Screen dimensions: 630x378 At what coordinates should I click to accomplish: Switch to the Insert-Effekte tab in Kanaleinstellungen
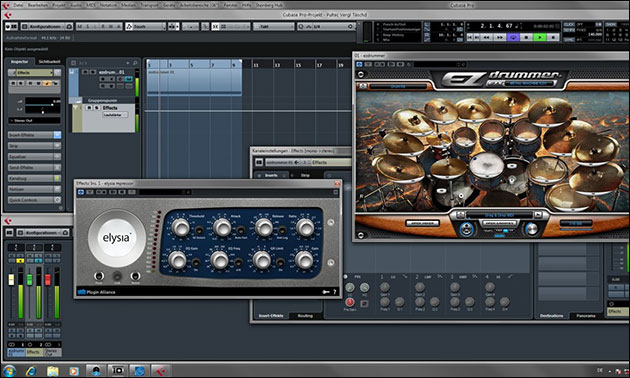[270, 316]
